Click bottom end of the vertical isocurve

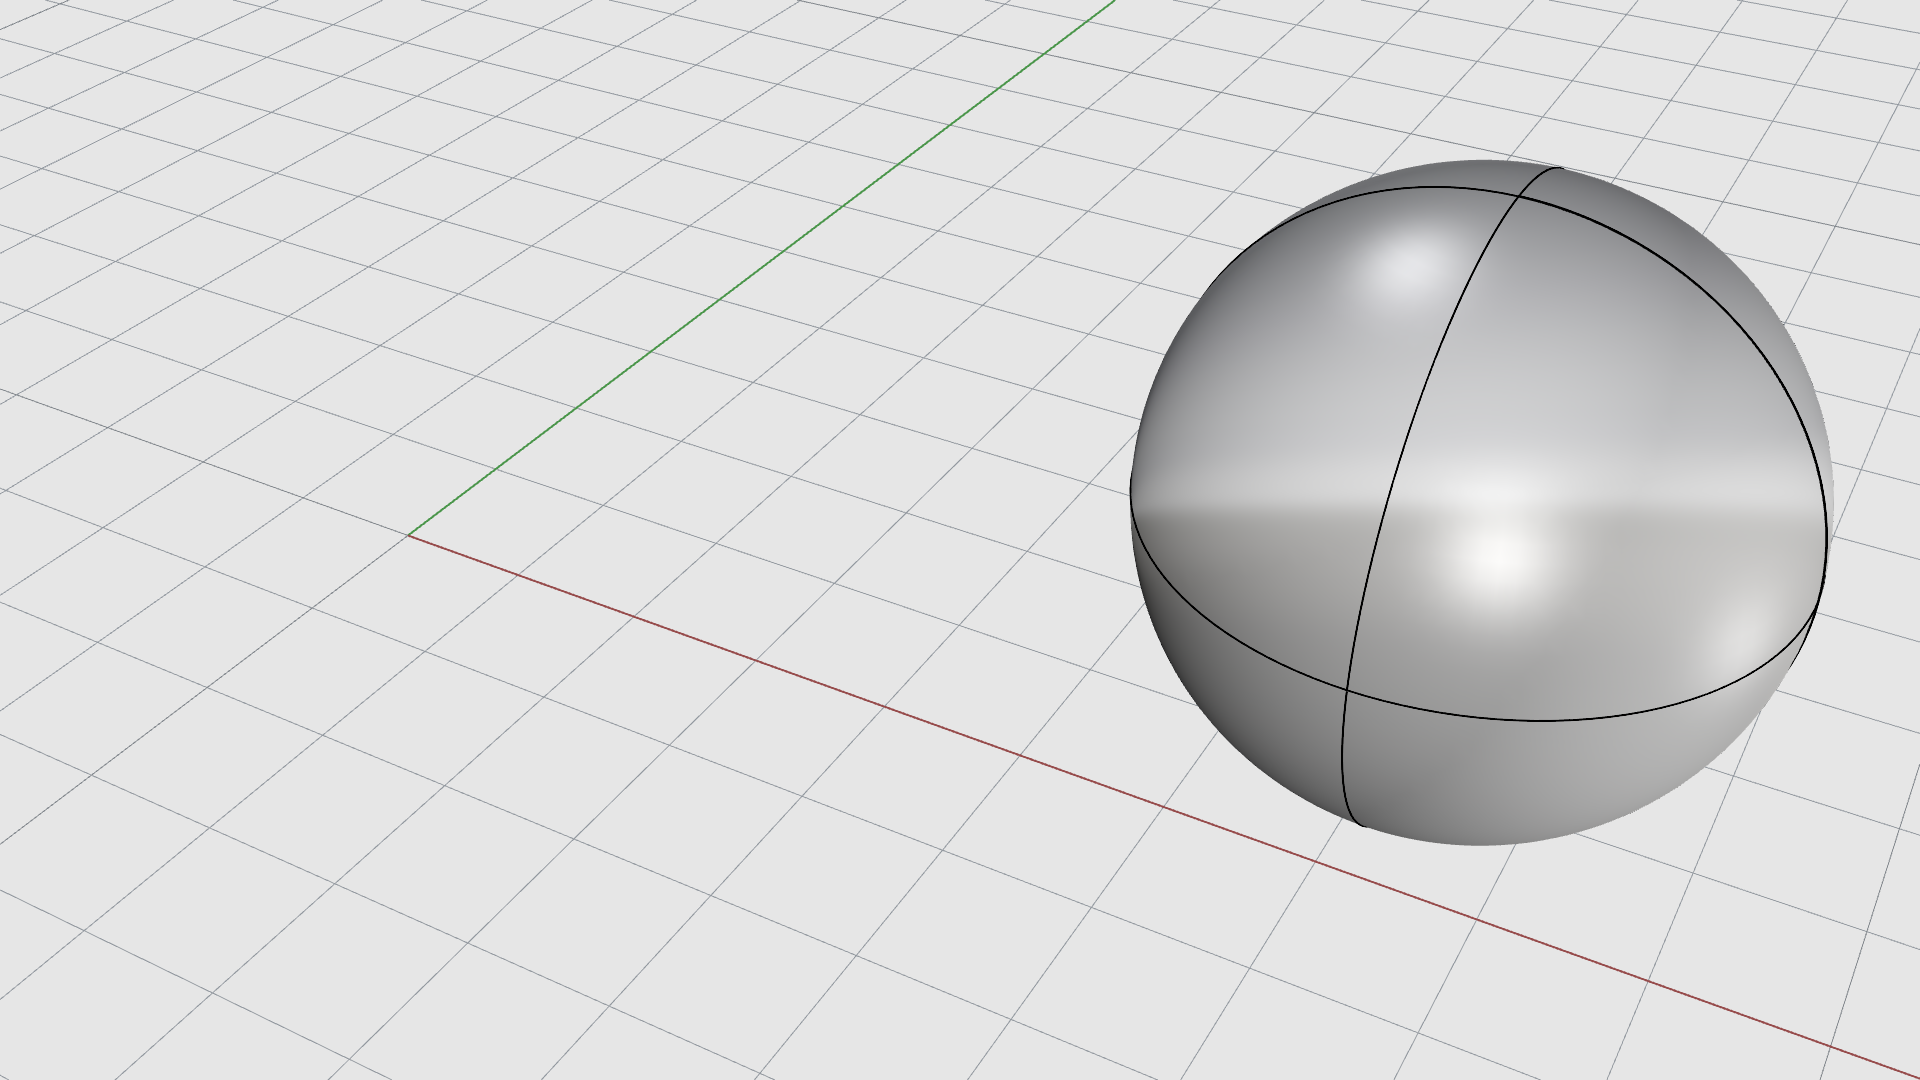pos(1364,825)
